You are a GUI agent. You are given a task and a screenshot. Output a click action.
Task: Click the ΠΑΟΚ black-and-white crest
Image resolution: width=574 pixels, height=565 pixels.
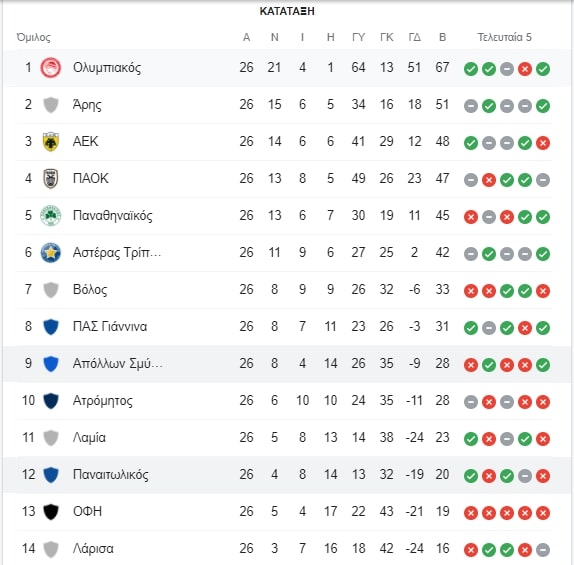51,179
